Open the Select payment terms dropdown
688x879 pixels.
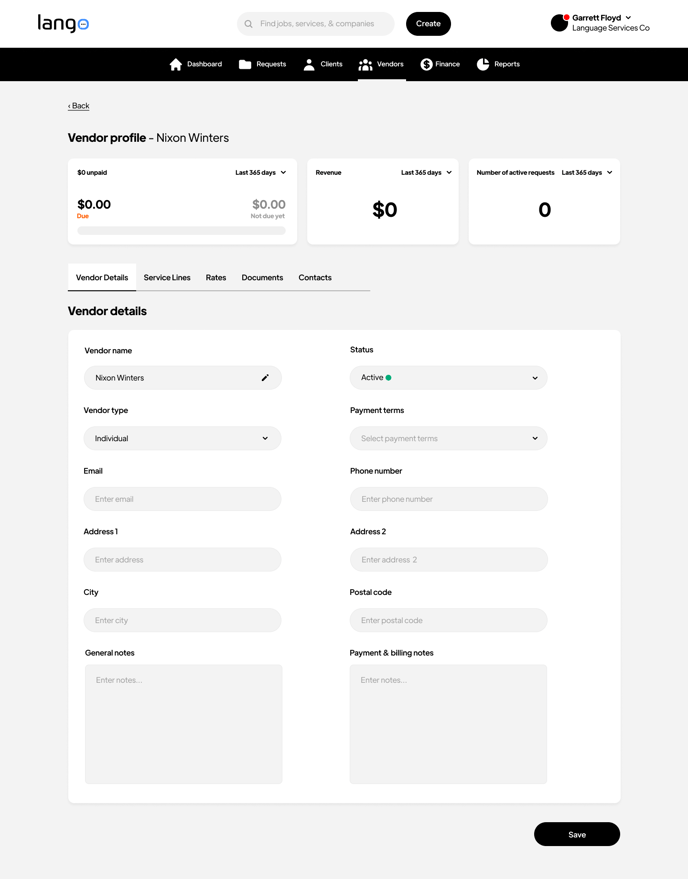coord(448,438)
